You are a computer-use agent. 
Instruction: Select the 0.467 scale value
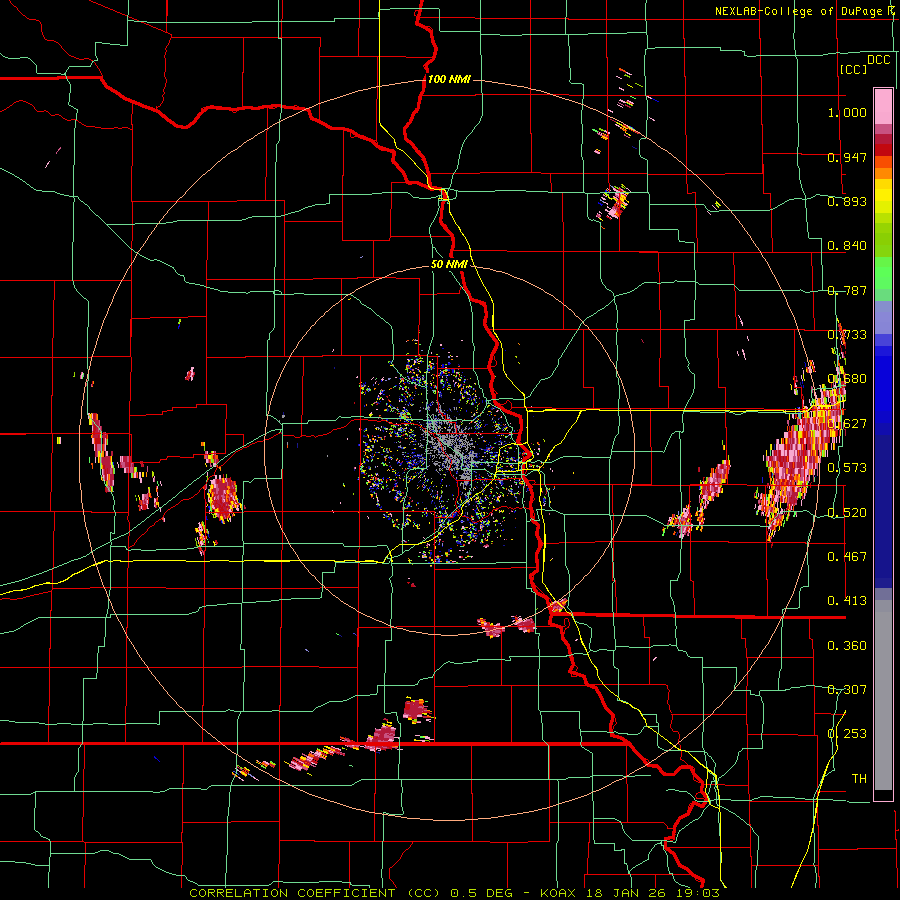(x=847, y=557)
